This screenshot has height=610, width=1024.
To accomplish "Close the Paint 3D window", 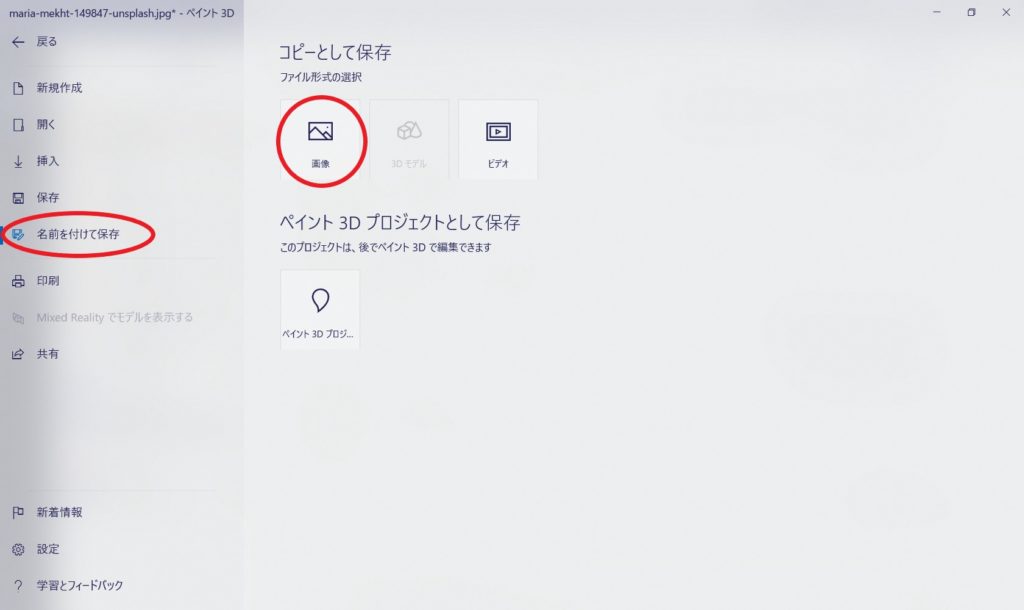I will (x=1006, y=12).
